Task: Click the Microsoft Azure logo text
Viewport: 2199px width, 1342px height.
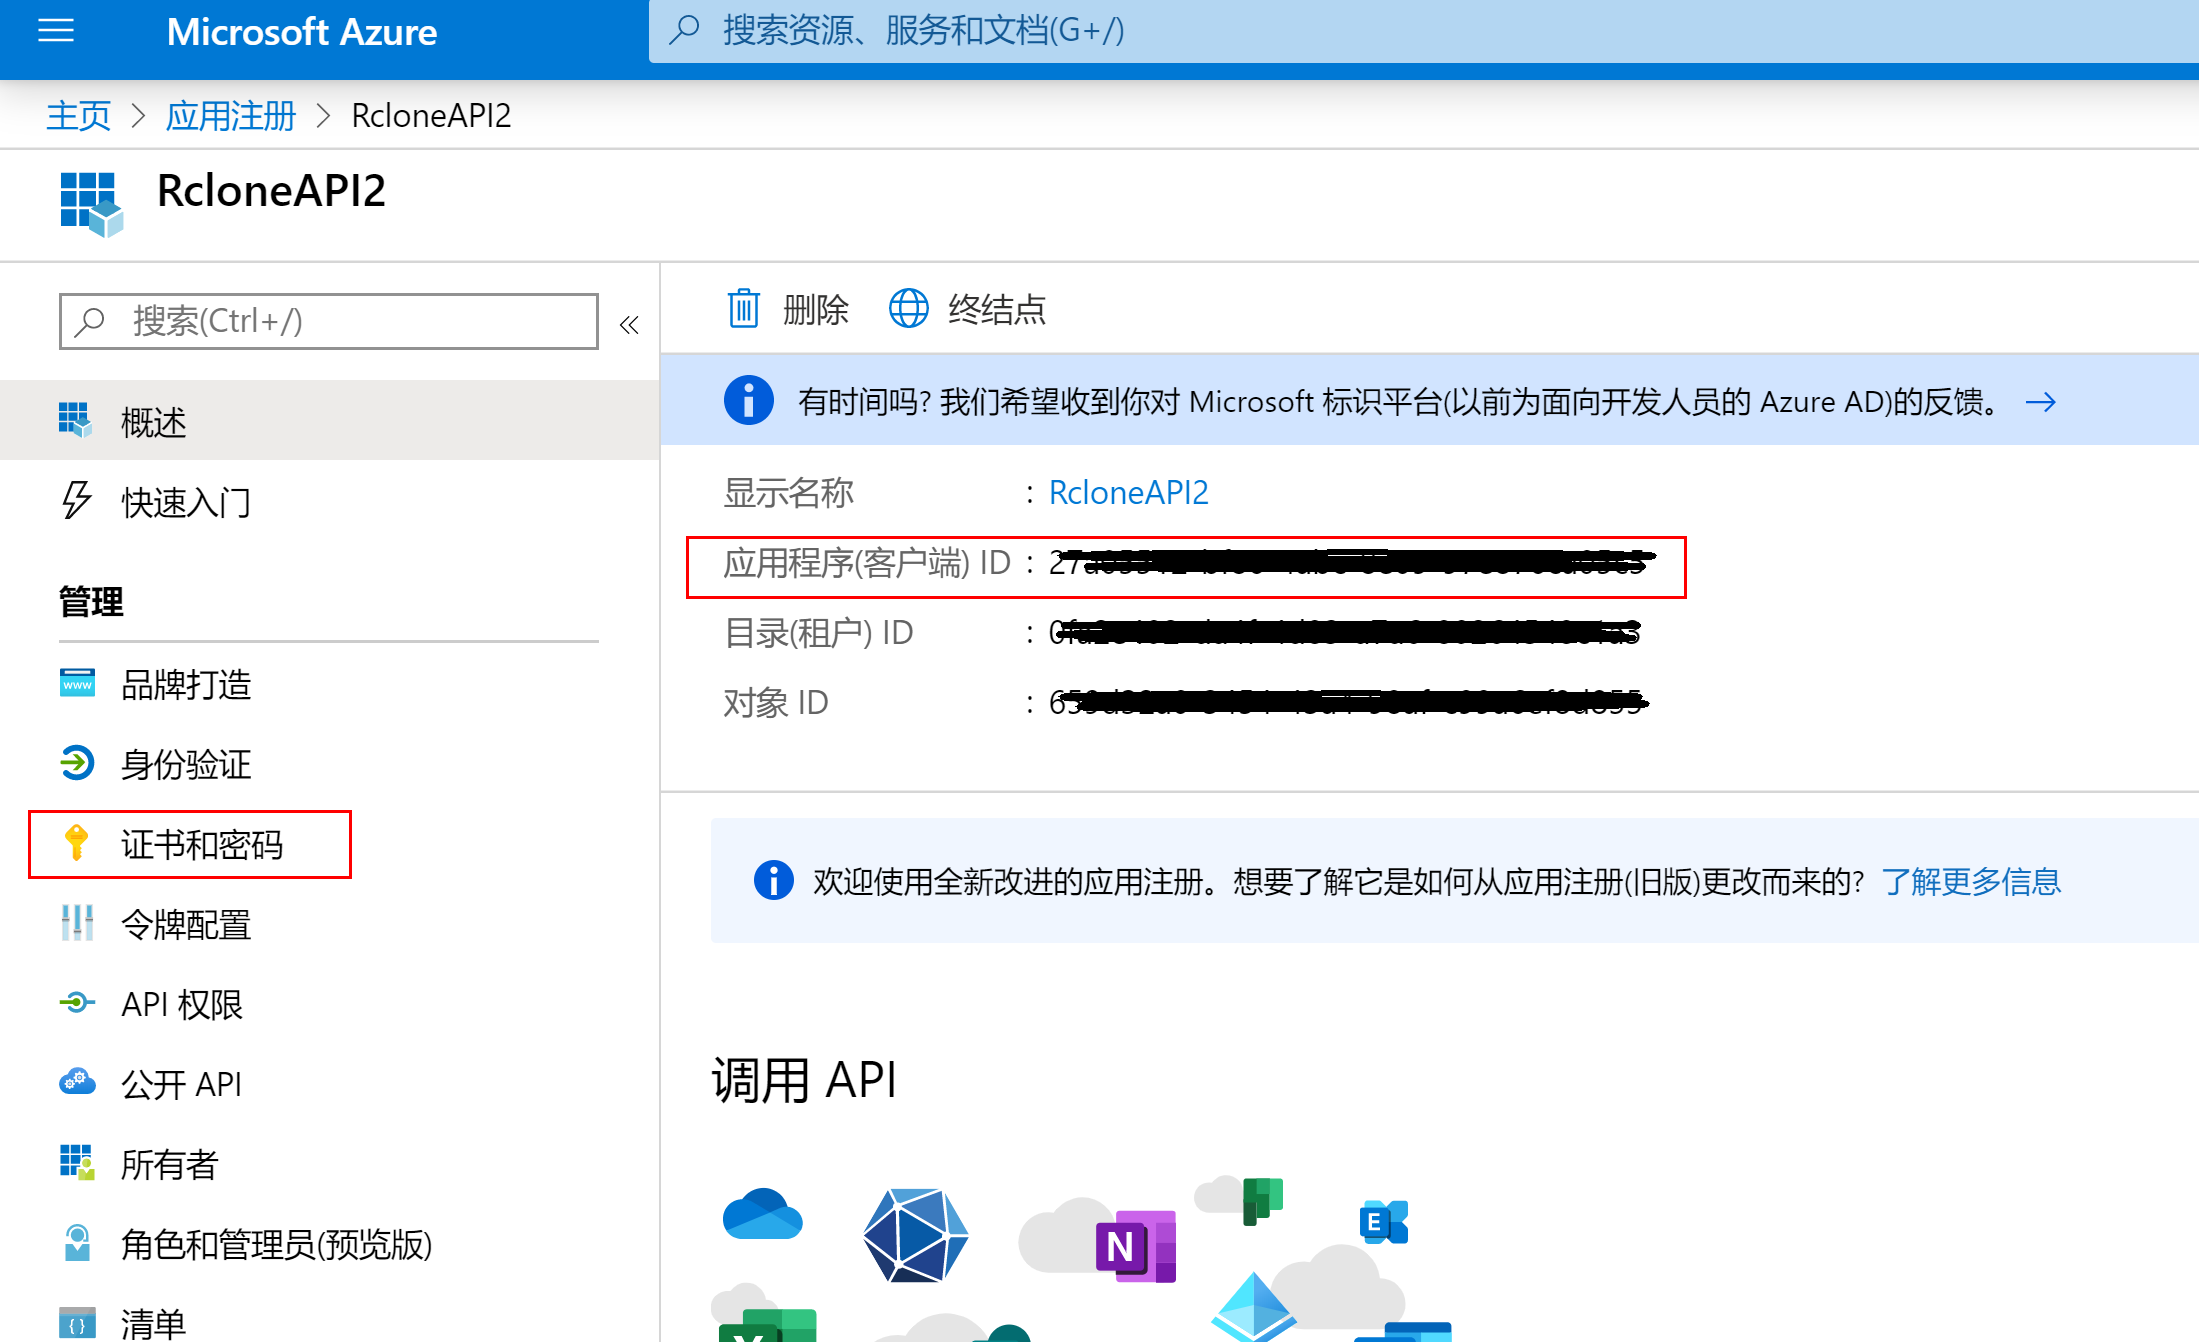Action: (302, 32)
